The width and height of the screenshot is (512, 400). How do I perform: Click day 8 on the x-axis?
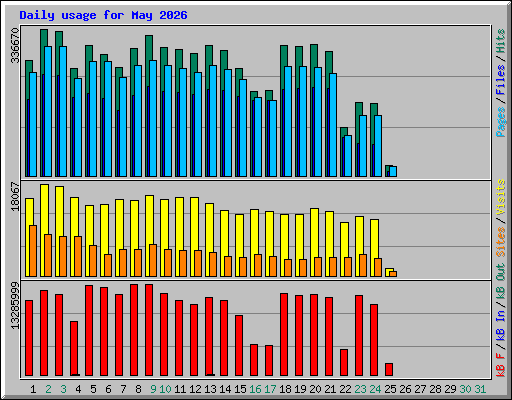point(138,389)
